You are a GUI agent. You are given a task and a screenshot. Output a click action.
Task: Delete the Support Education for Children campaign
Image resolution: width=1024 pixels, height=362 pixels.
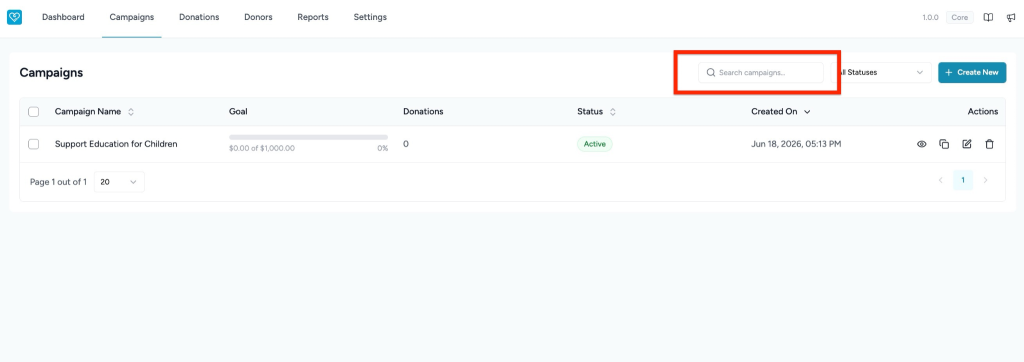(989, 144)
